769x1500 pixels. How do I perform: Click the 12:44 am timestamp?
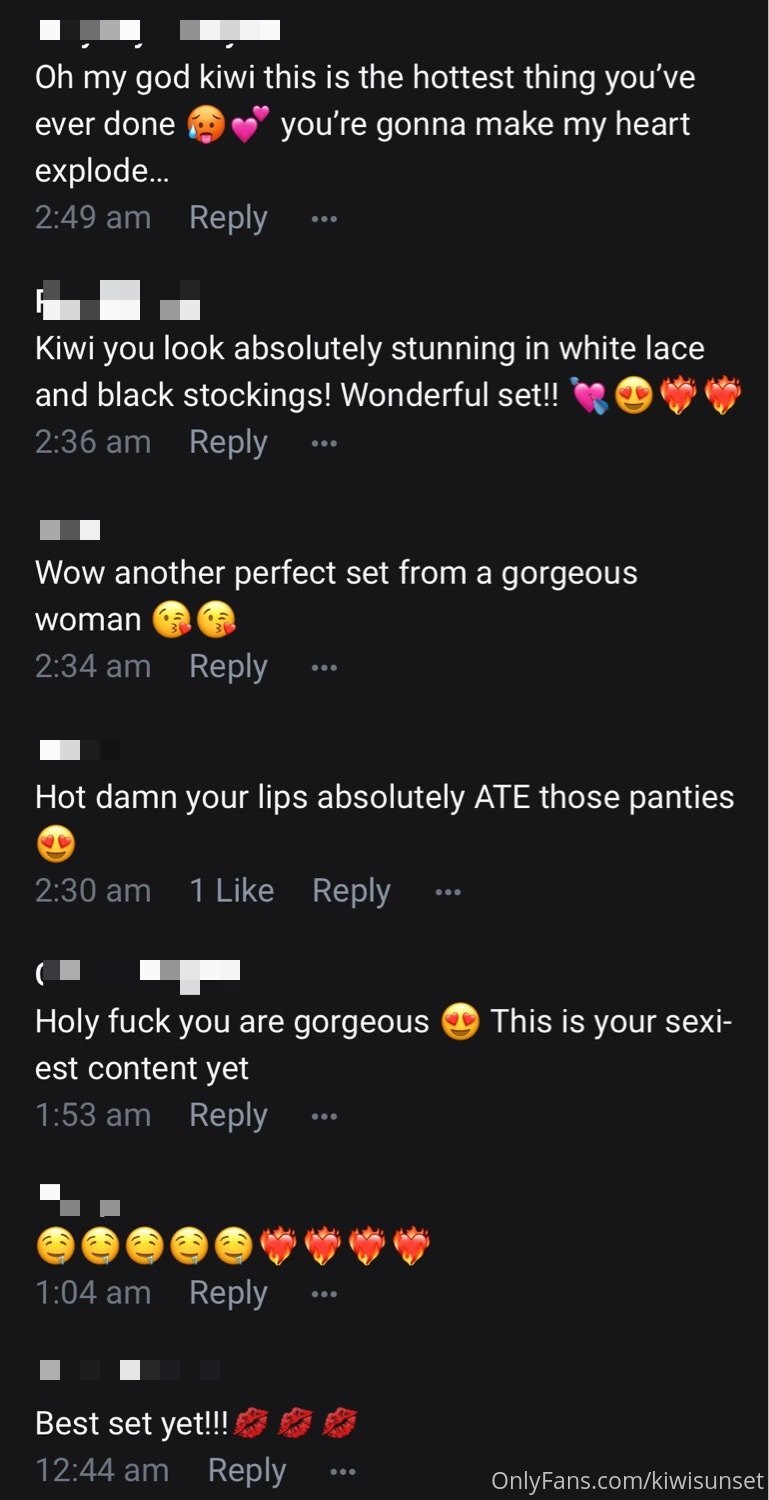click(x=102, y=1471)
